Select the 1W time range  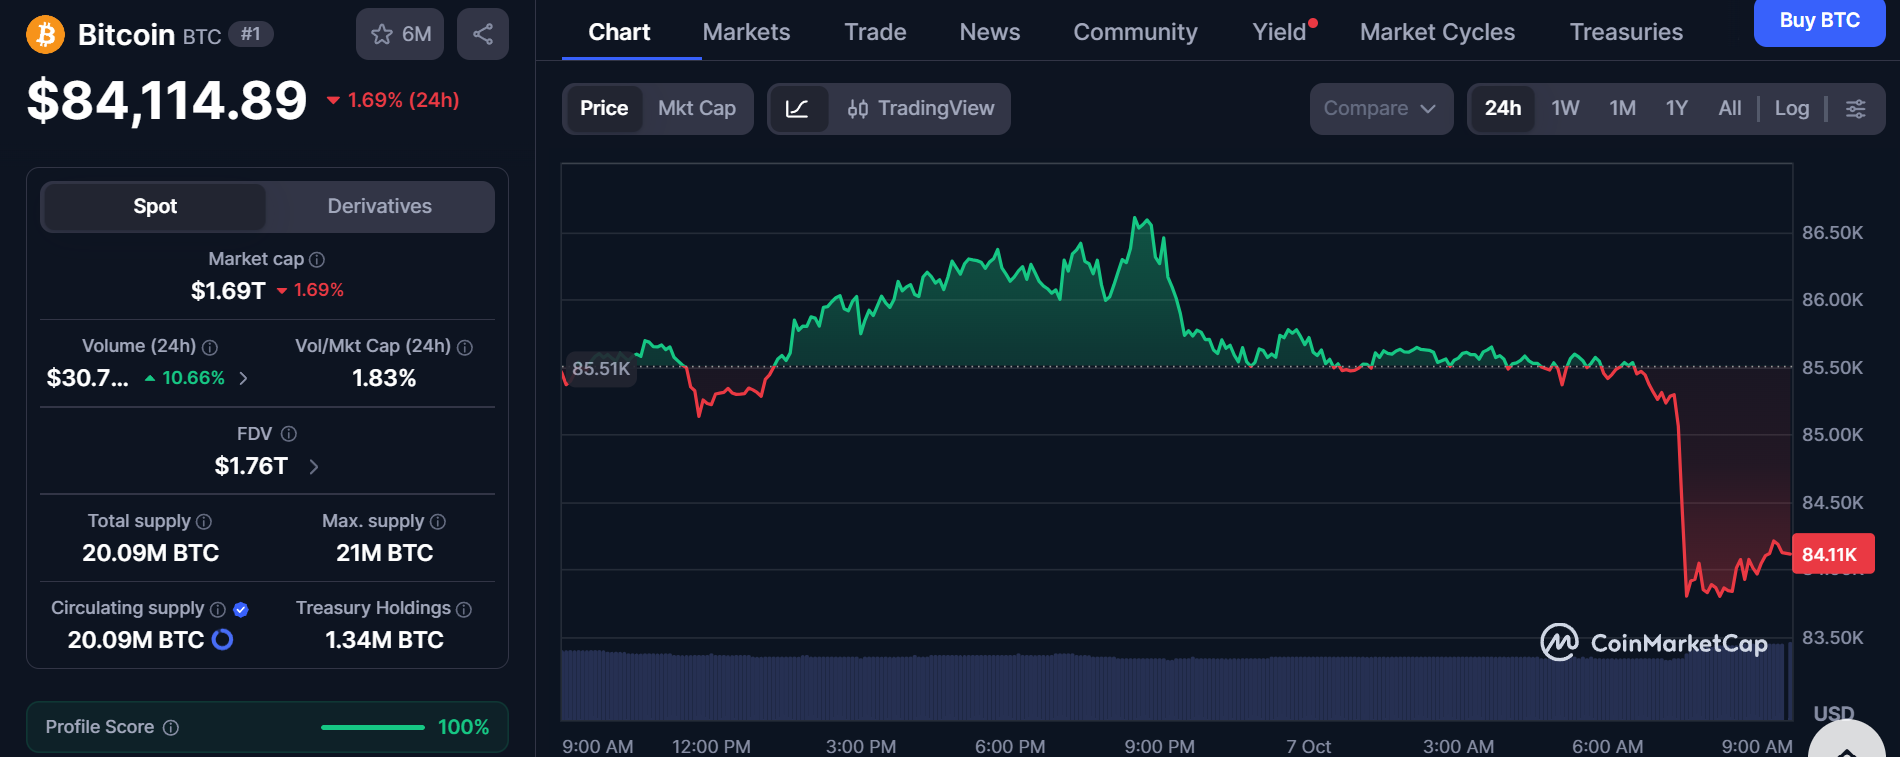[1565, 109]
